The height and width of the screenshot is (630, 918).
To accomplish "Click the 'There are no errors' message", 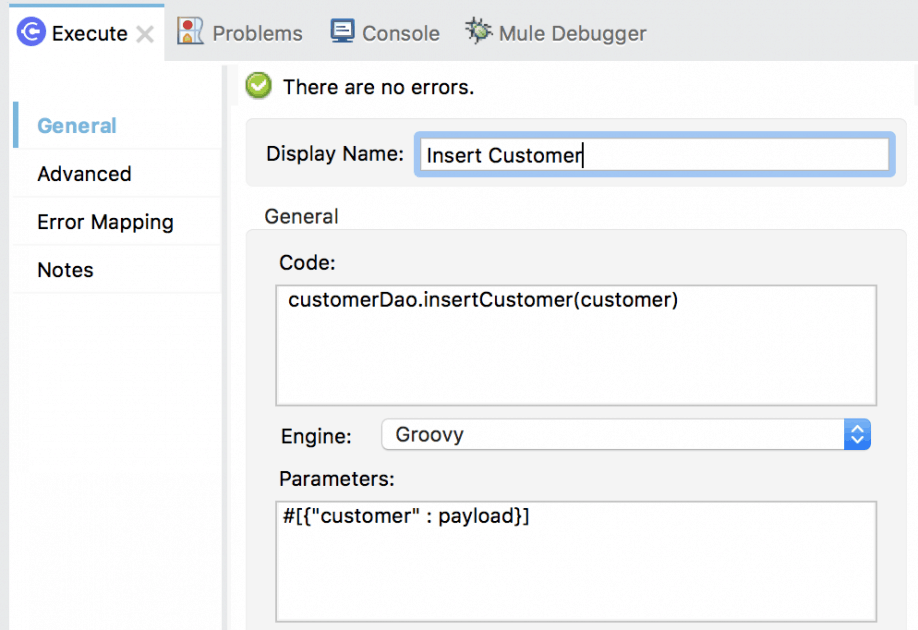I will [378, 87].
